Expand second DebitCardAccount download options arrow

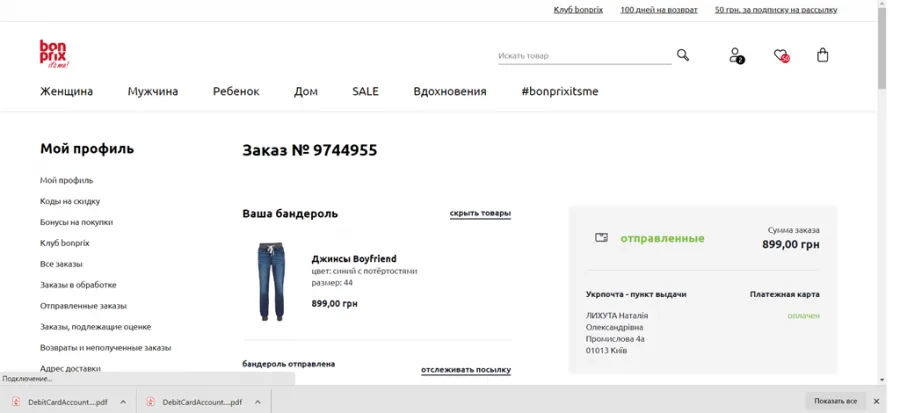click(x=258, y=402)
